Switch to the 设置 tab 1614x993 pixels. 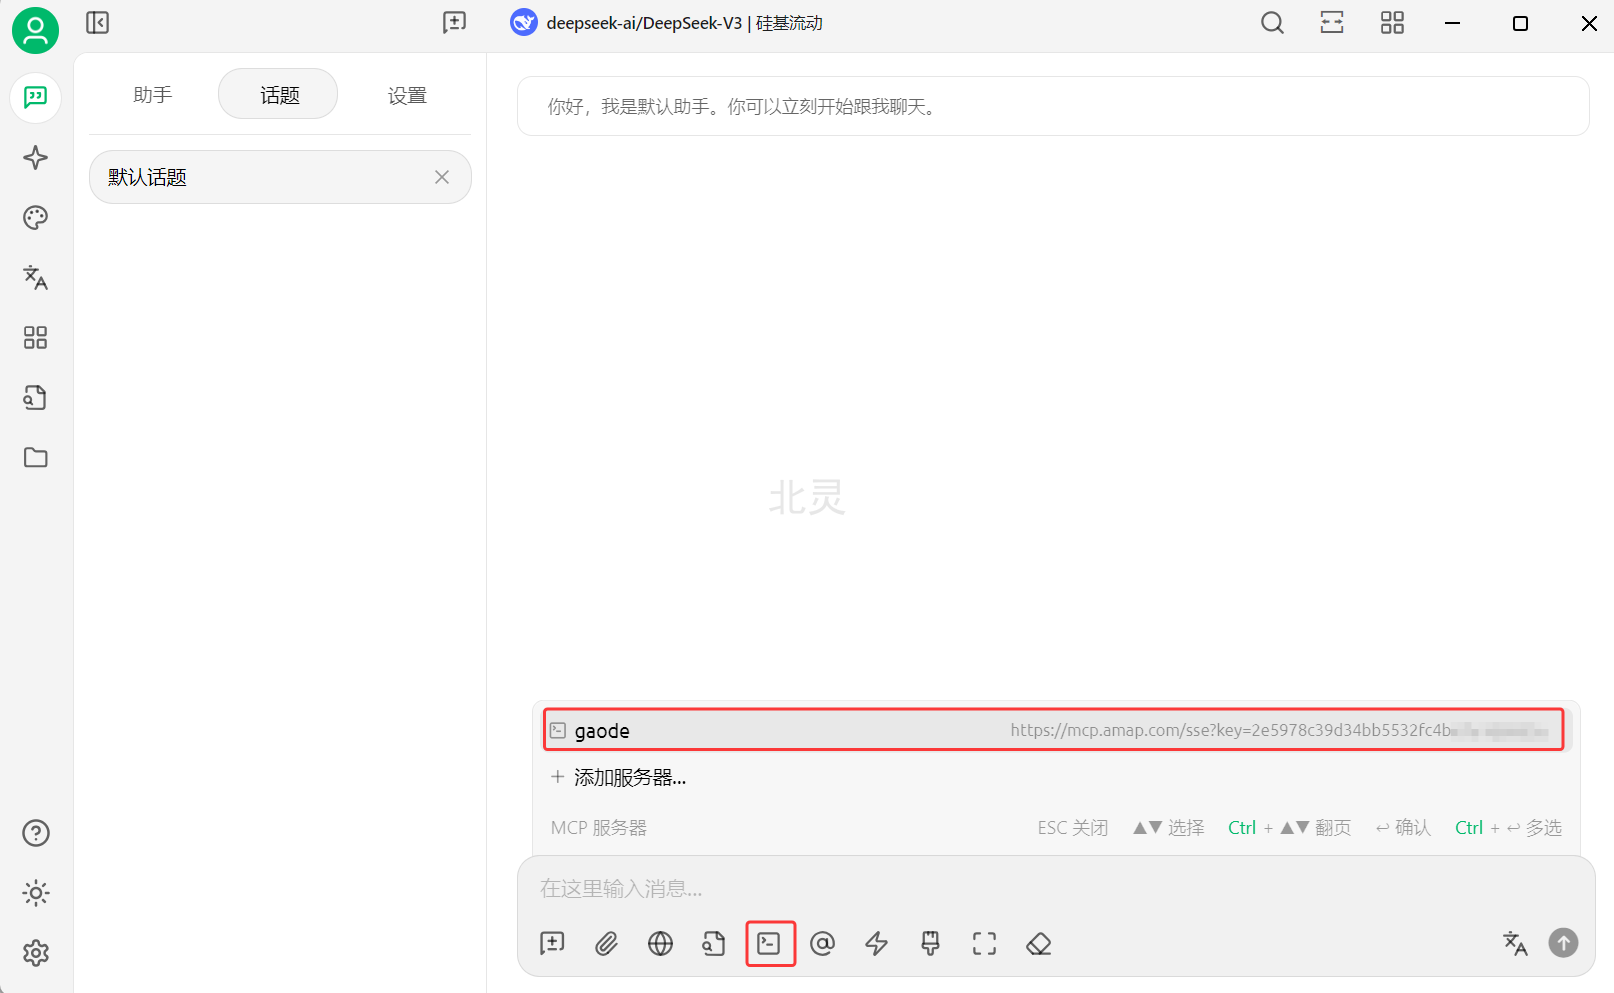coord(407,95)
